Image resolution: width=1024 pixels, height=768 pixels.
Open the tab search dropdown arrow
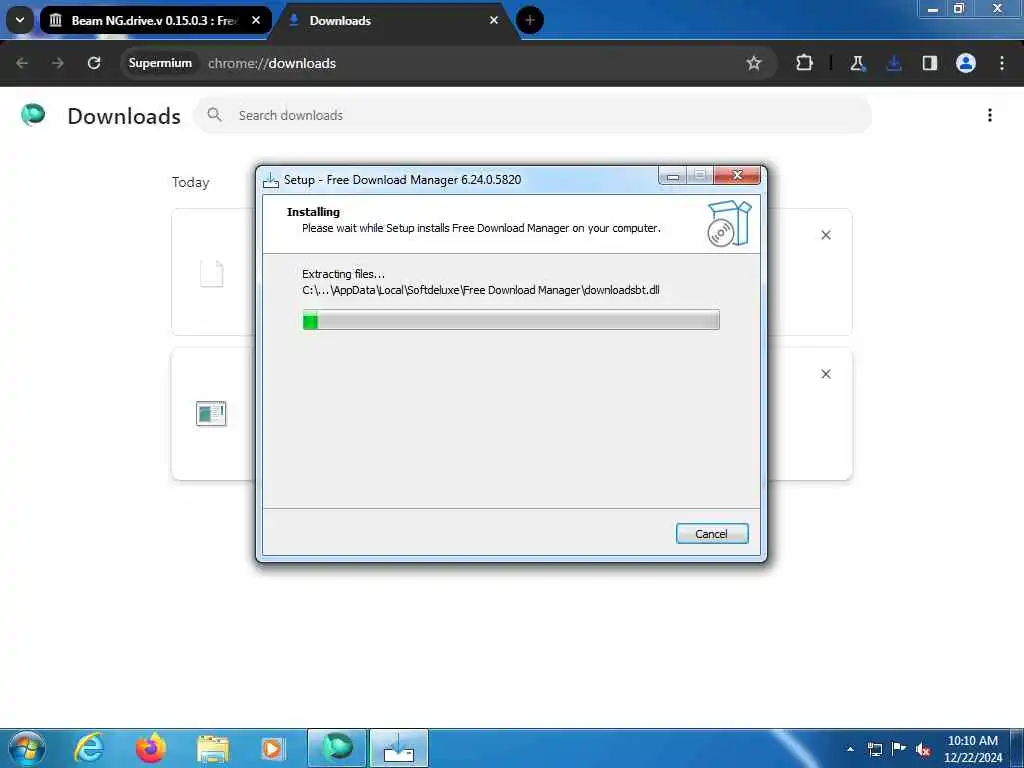20,20
